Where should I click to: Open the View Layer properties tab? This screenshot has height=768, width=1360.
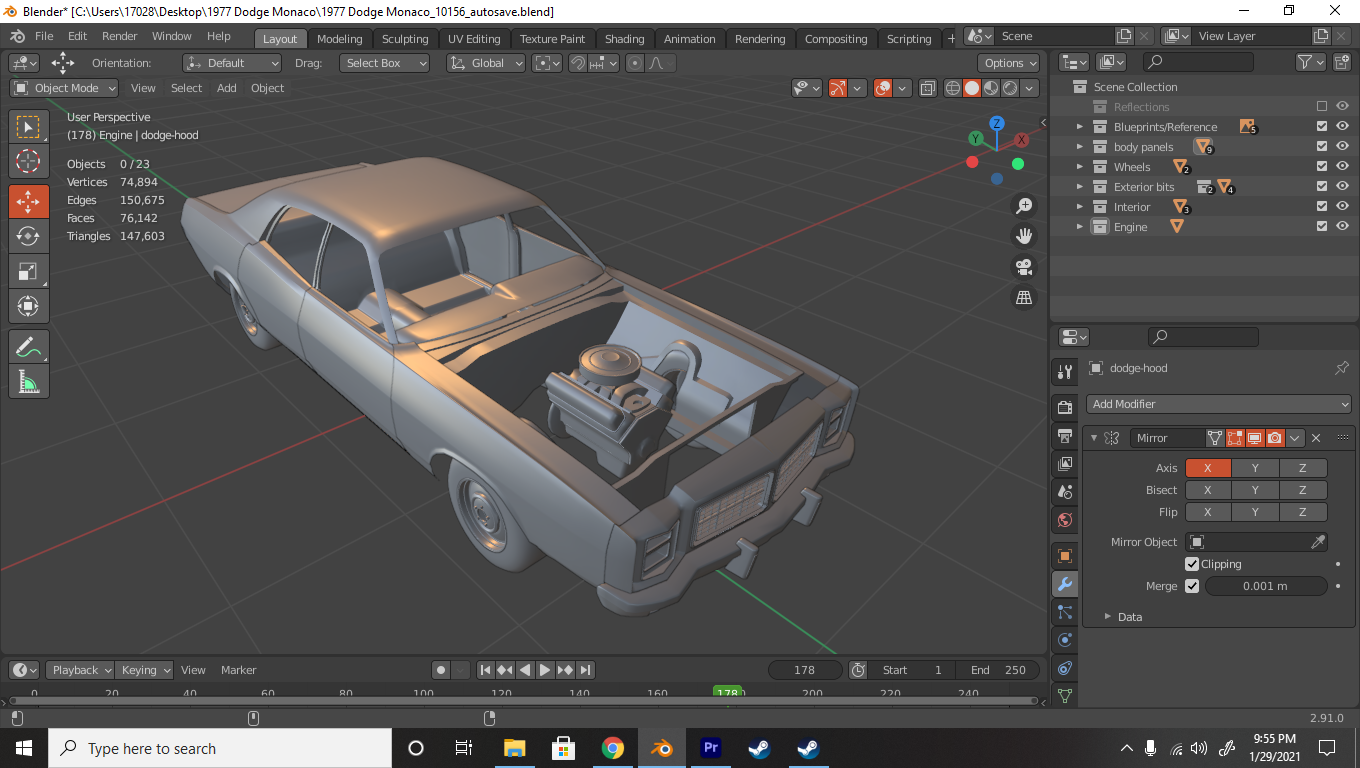(1065, 464)
